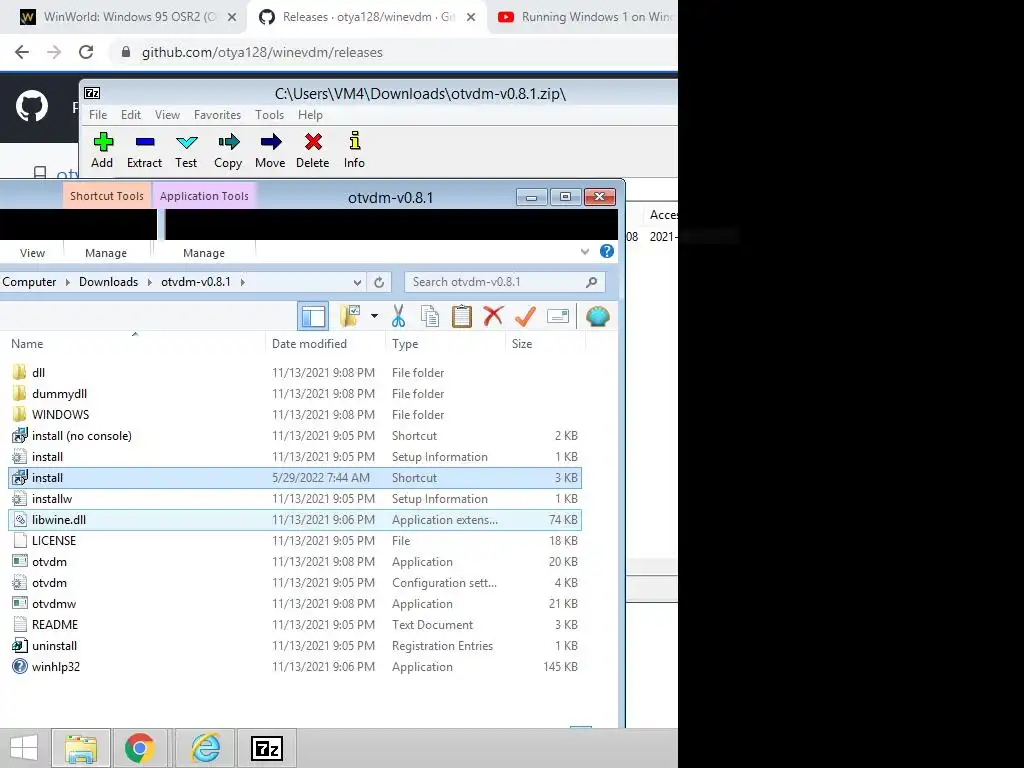This screenshot has height=768, width=1024.
Task: Open Windows Start button
Action: point(24,748)
